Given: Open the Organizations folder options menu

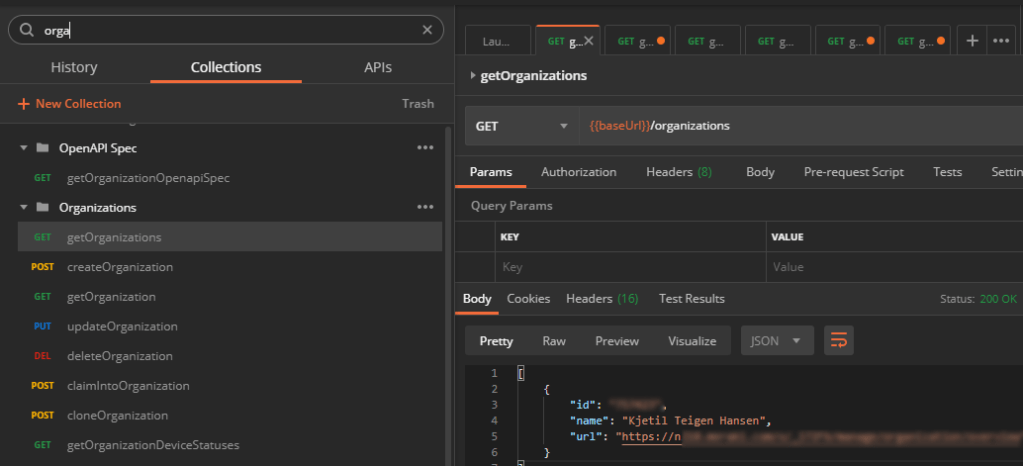Looking at the screenshot, I should tap(424, 208).
